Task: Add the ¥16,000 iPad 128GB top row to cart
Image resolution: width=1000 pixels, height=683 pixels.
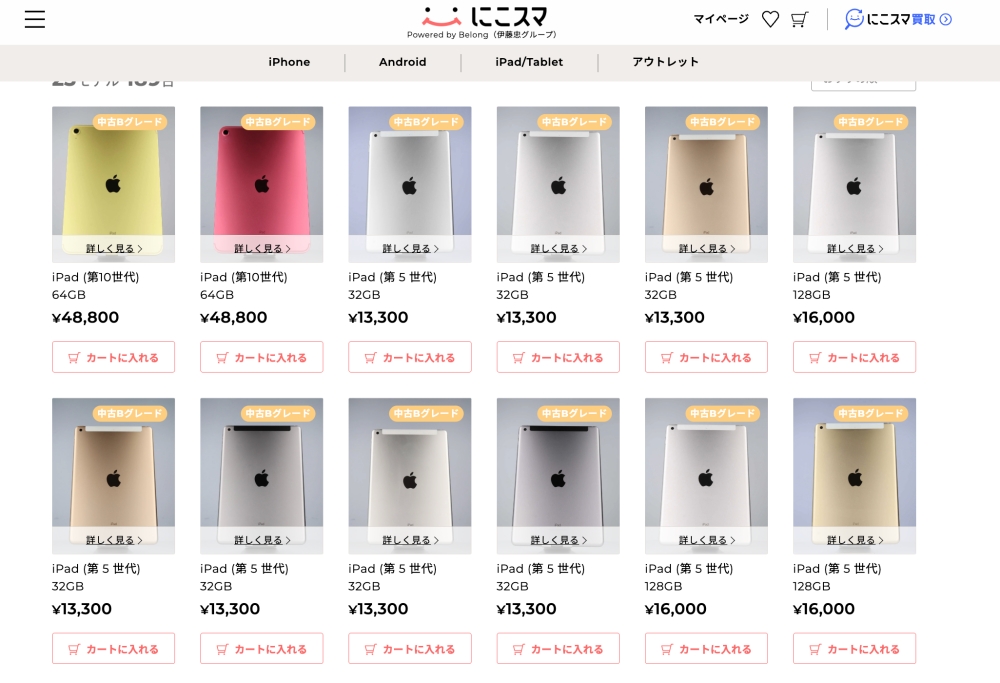Action: (x=854, y=357)
